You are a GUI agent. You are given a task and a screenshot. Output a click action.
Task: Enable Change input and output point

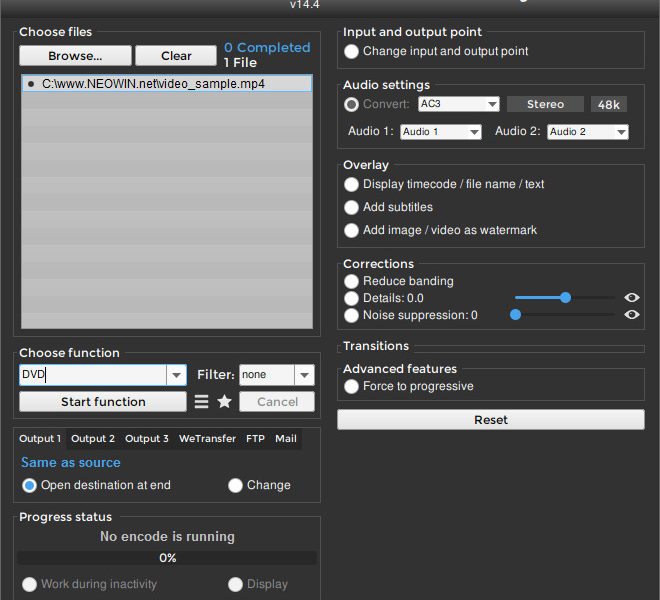(x=352, y=51)
